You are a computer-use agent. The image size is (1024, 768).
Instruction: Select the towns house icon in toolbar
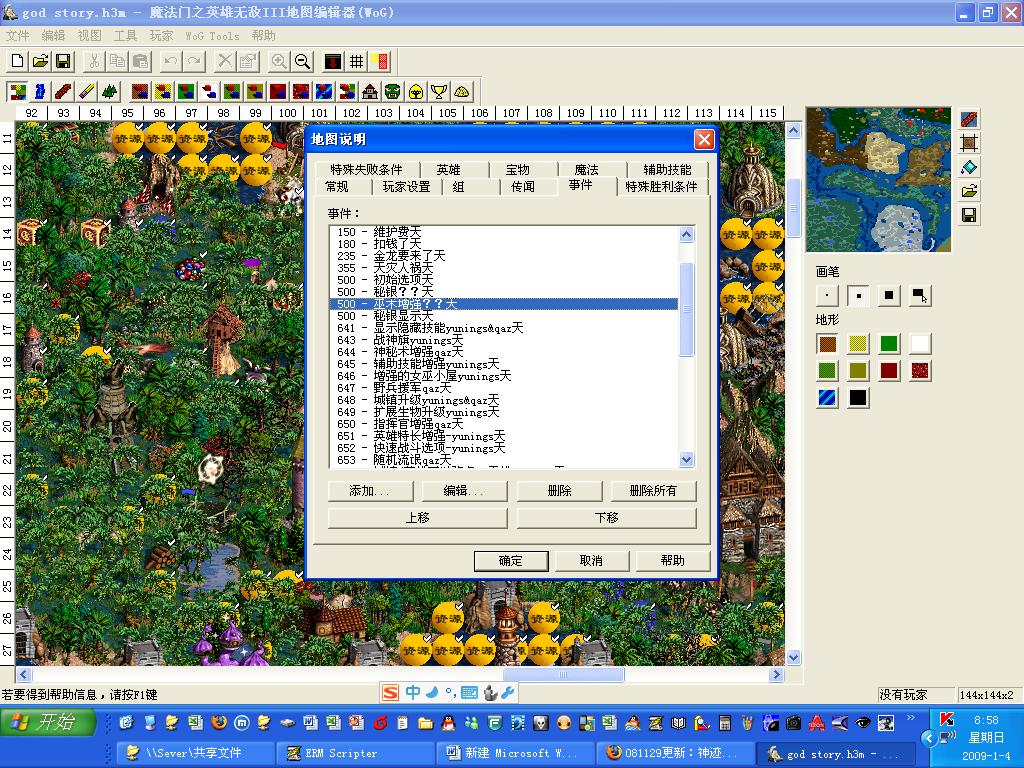[370, 91]
